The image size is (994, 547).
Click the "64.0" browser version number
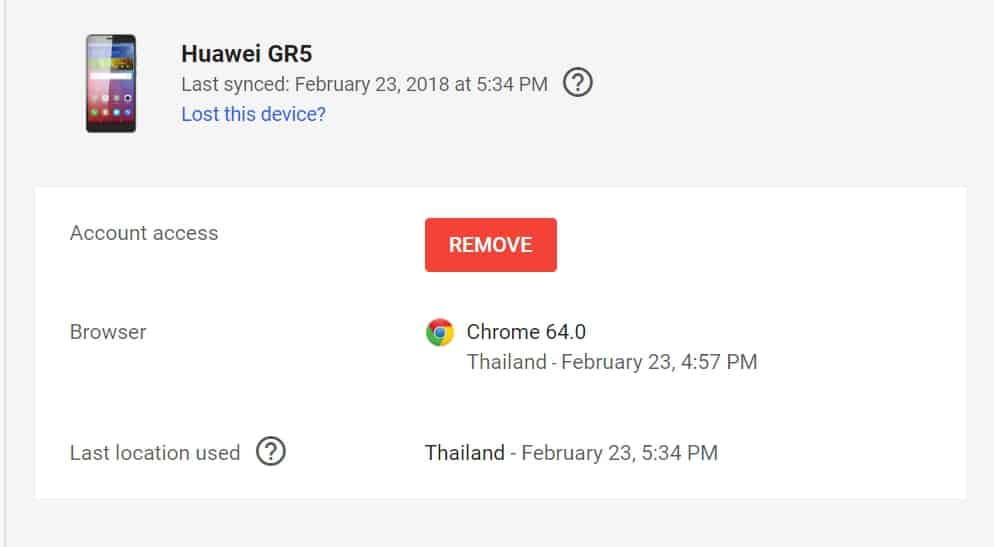[x=566, y=332]
